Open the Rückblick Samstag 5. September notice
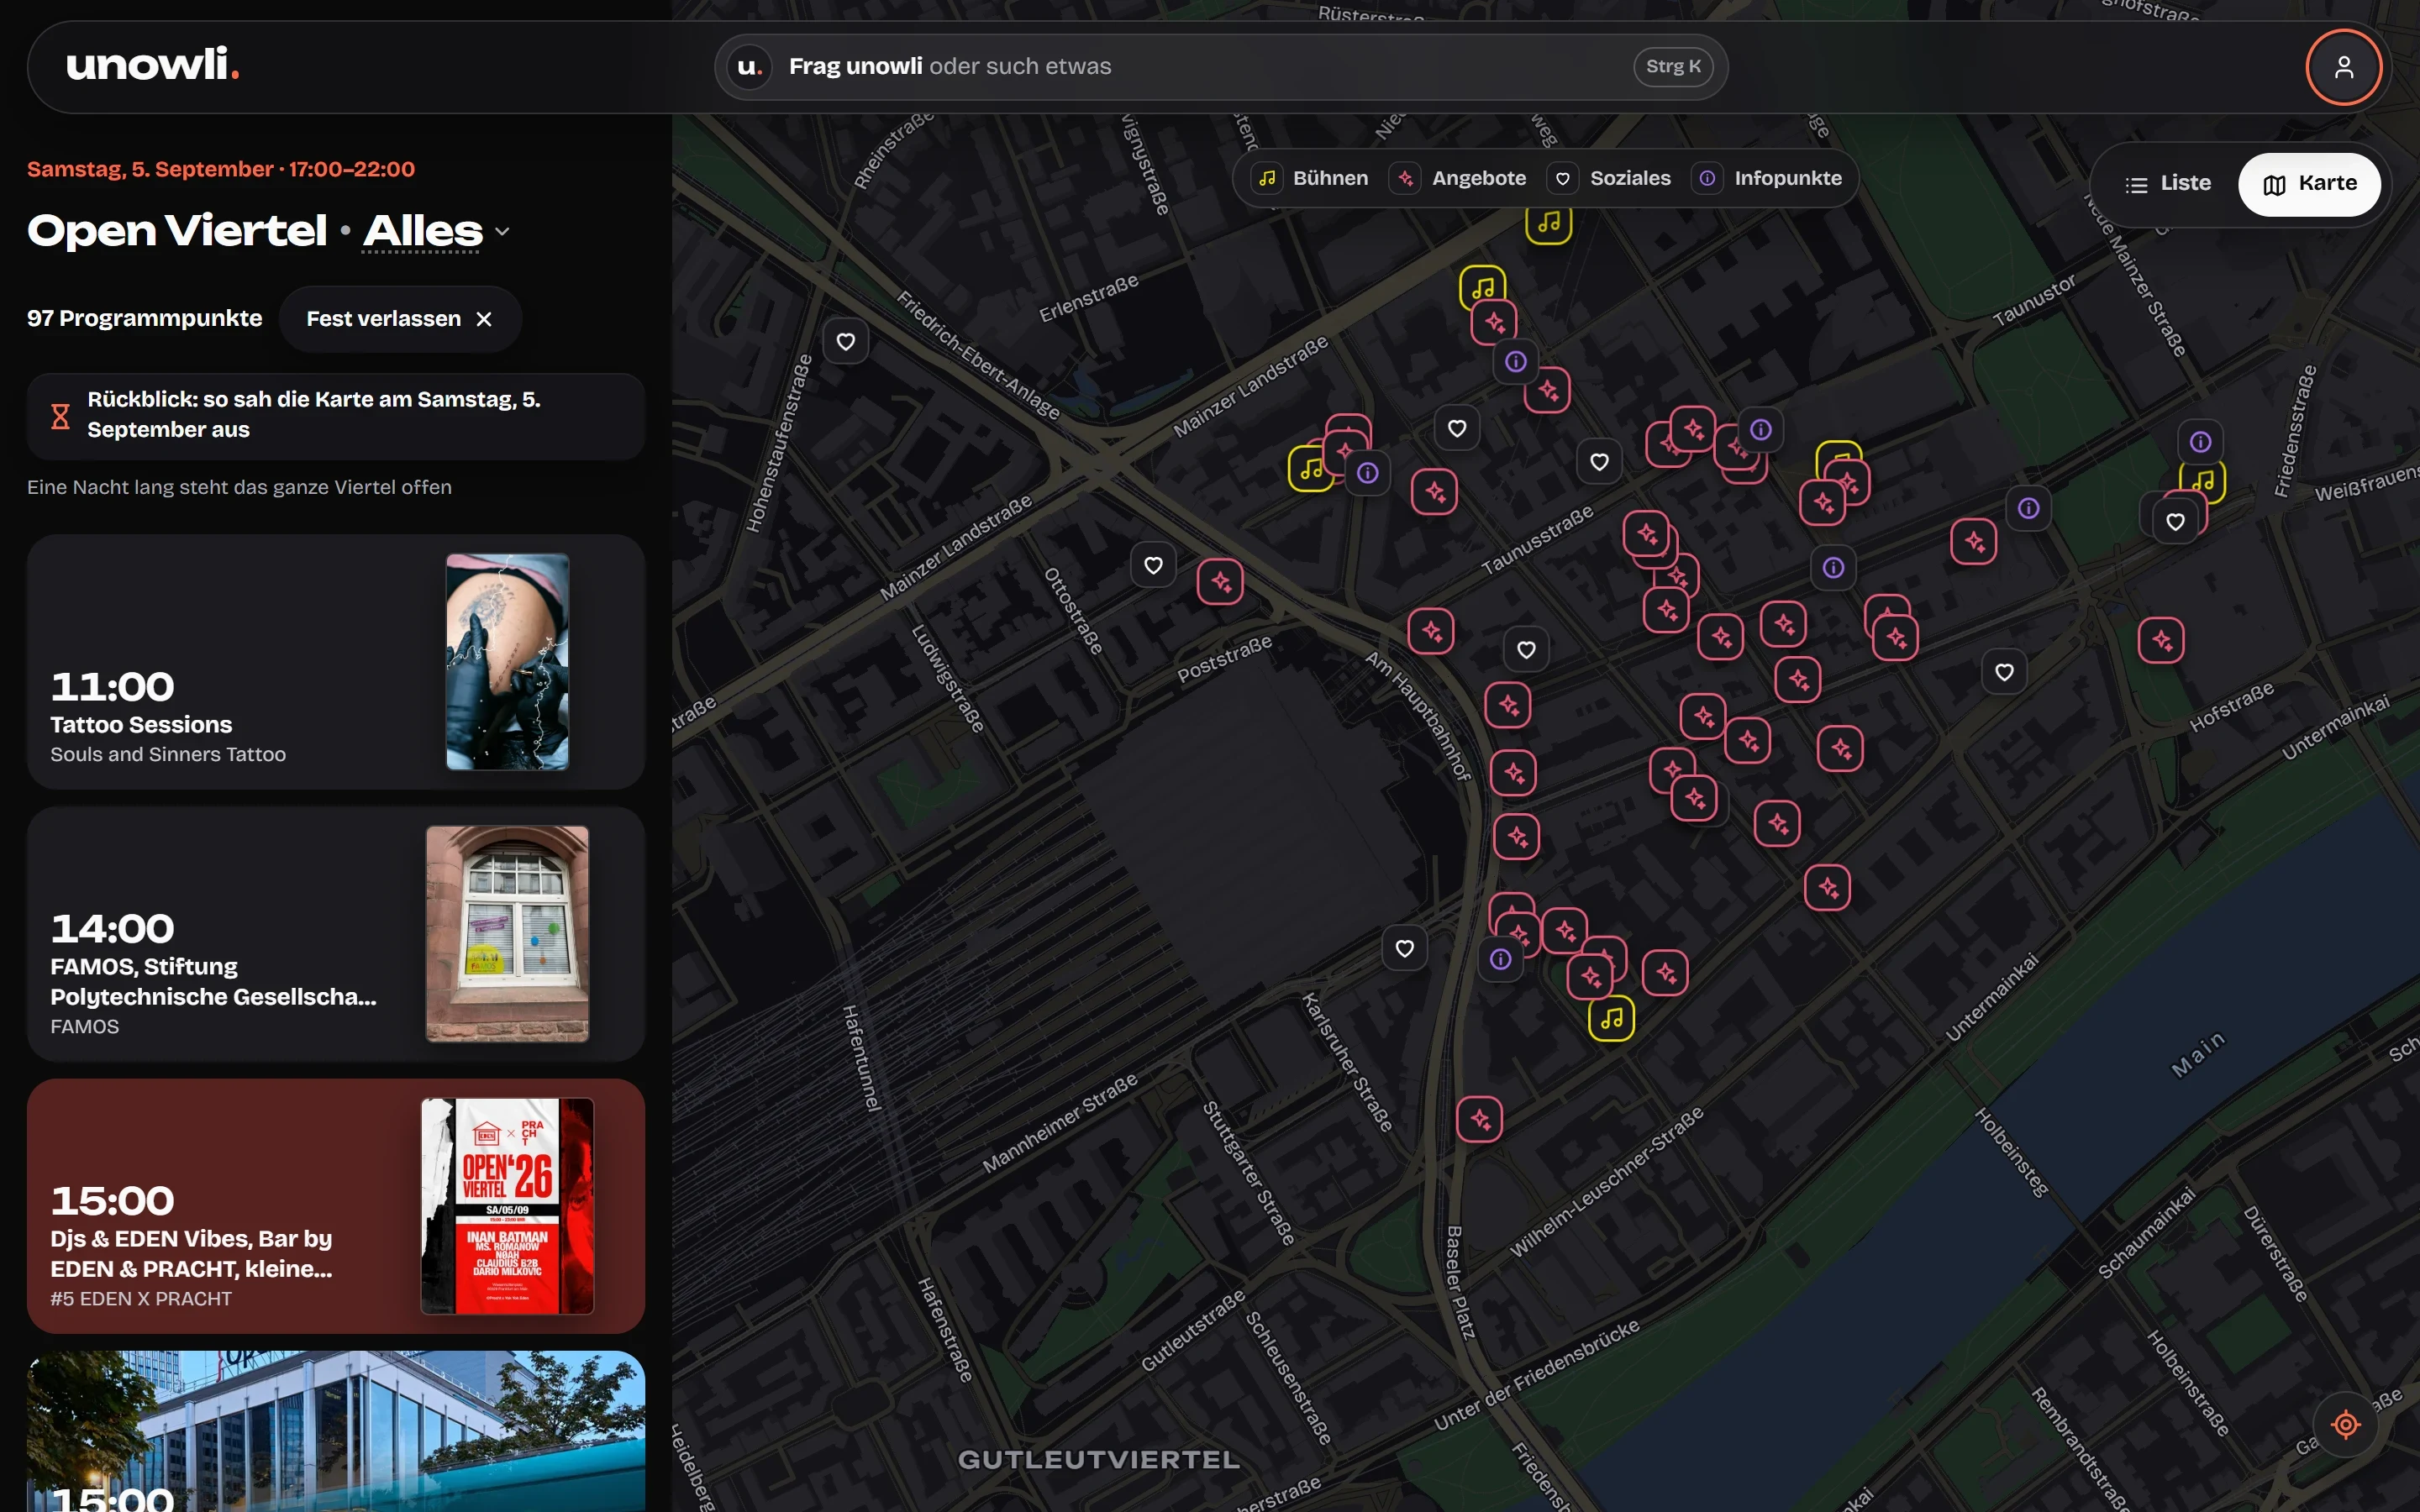 coord(336,416)
